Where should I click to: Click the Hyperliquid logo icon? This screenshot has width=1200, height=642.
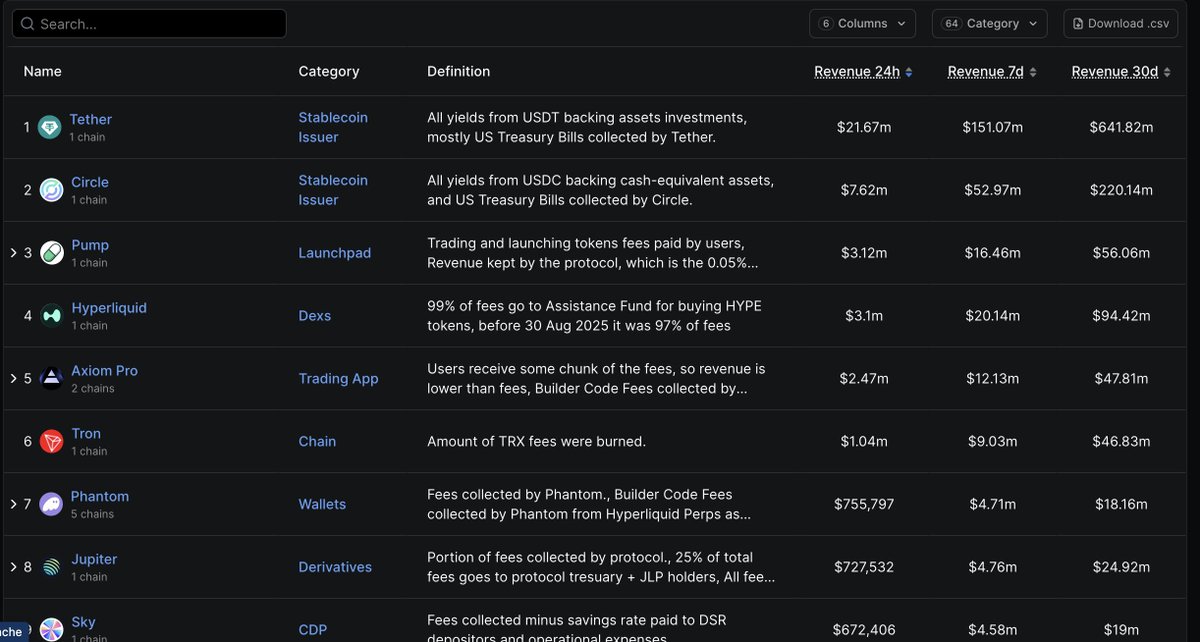pyautogui.click(x=52, y=316)
